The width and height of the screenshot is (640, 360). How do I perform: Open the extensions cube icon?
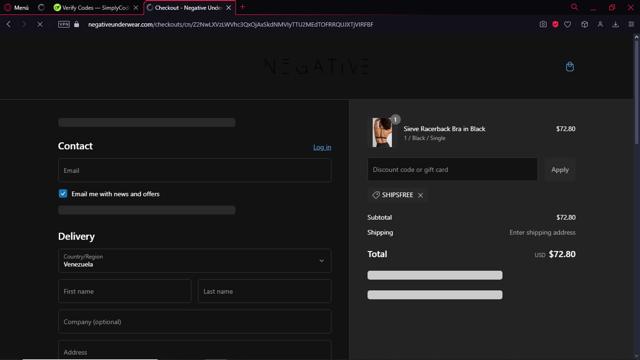tap(584, 24)
